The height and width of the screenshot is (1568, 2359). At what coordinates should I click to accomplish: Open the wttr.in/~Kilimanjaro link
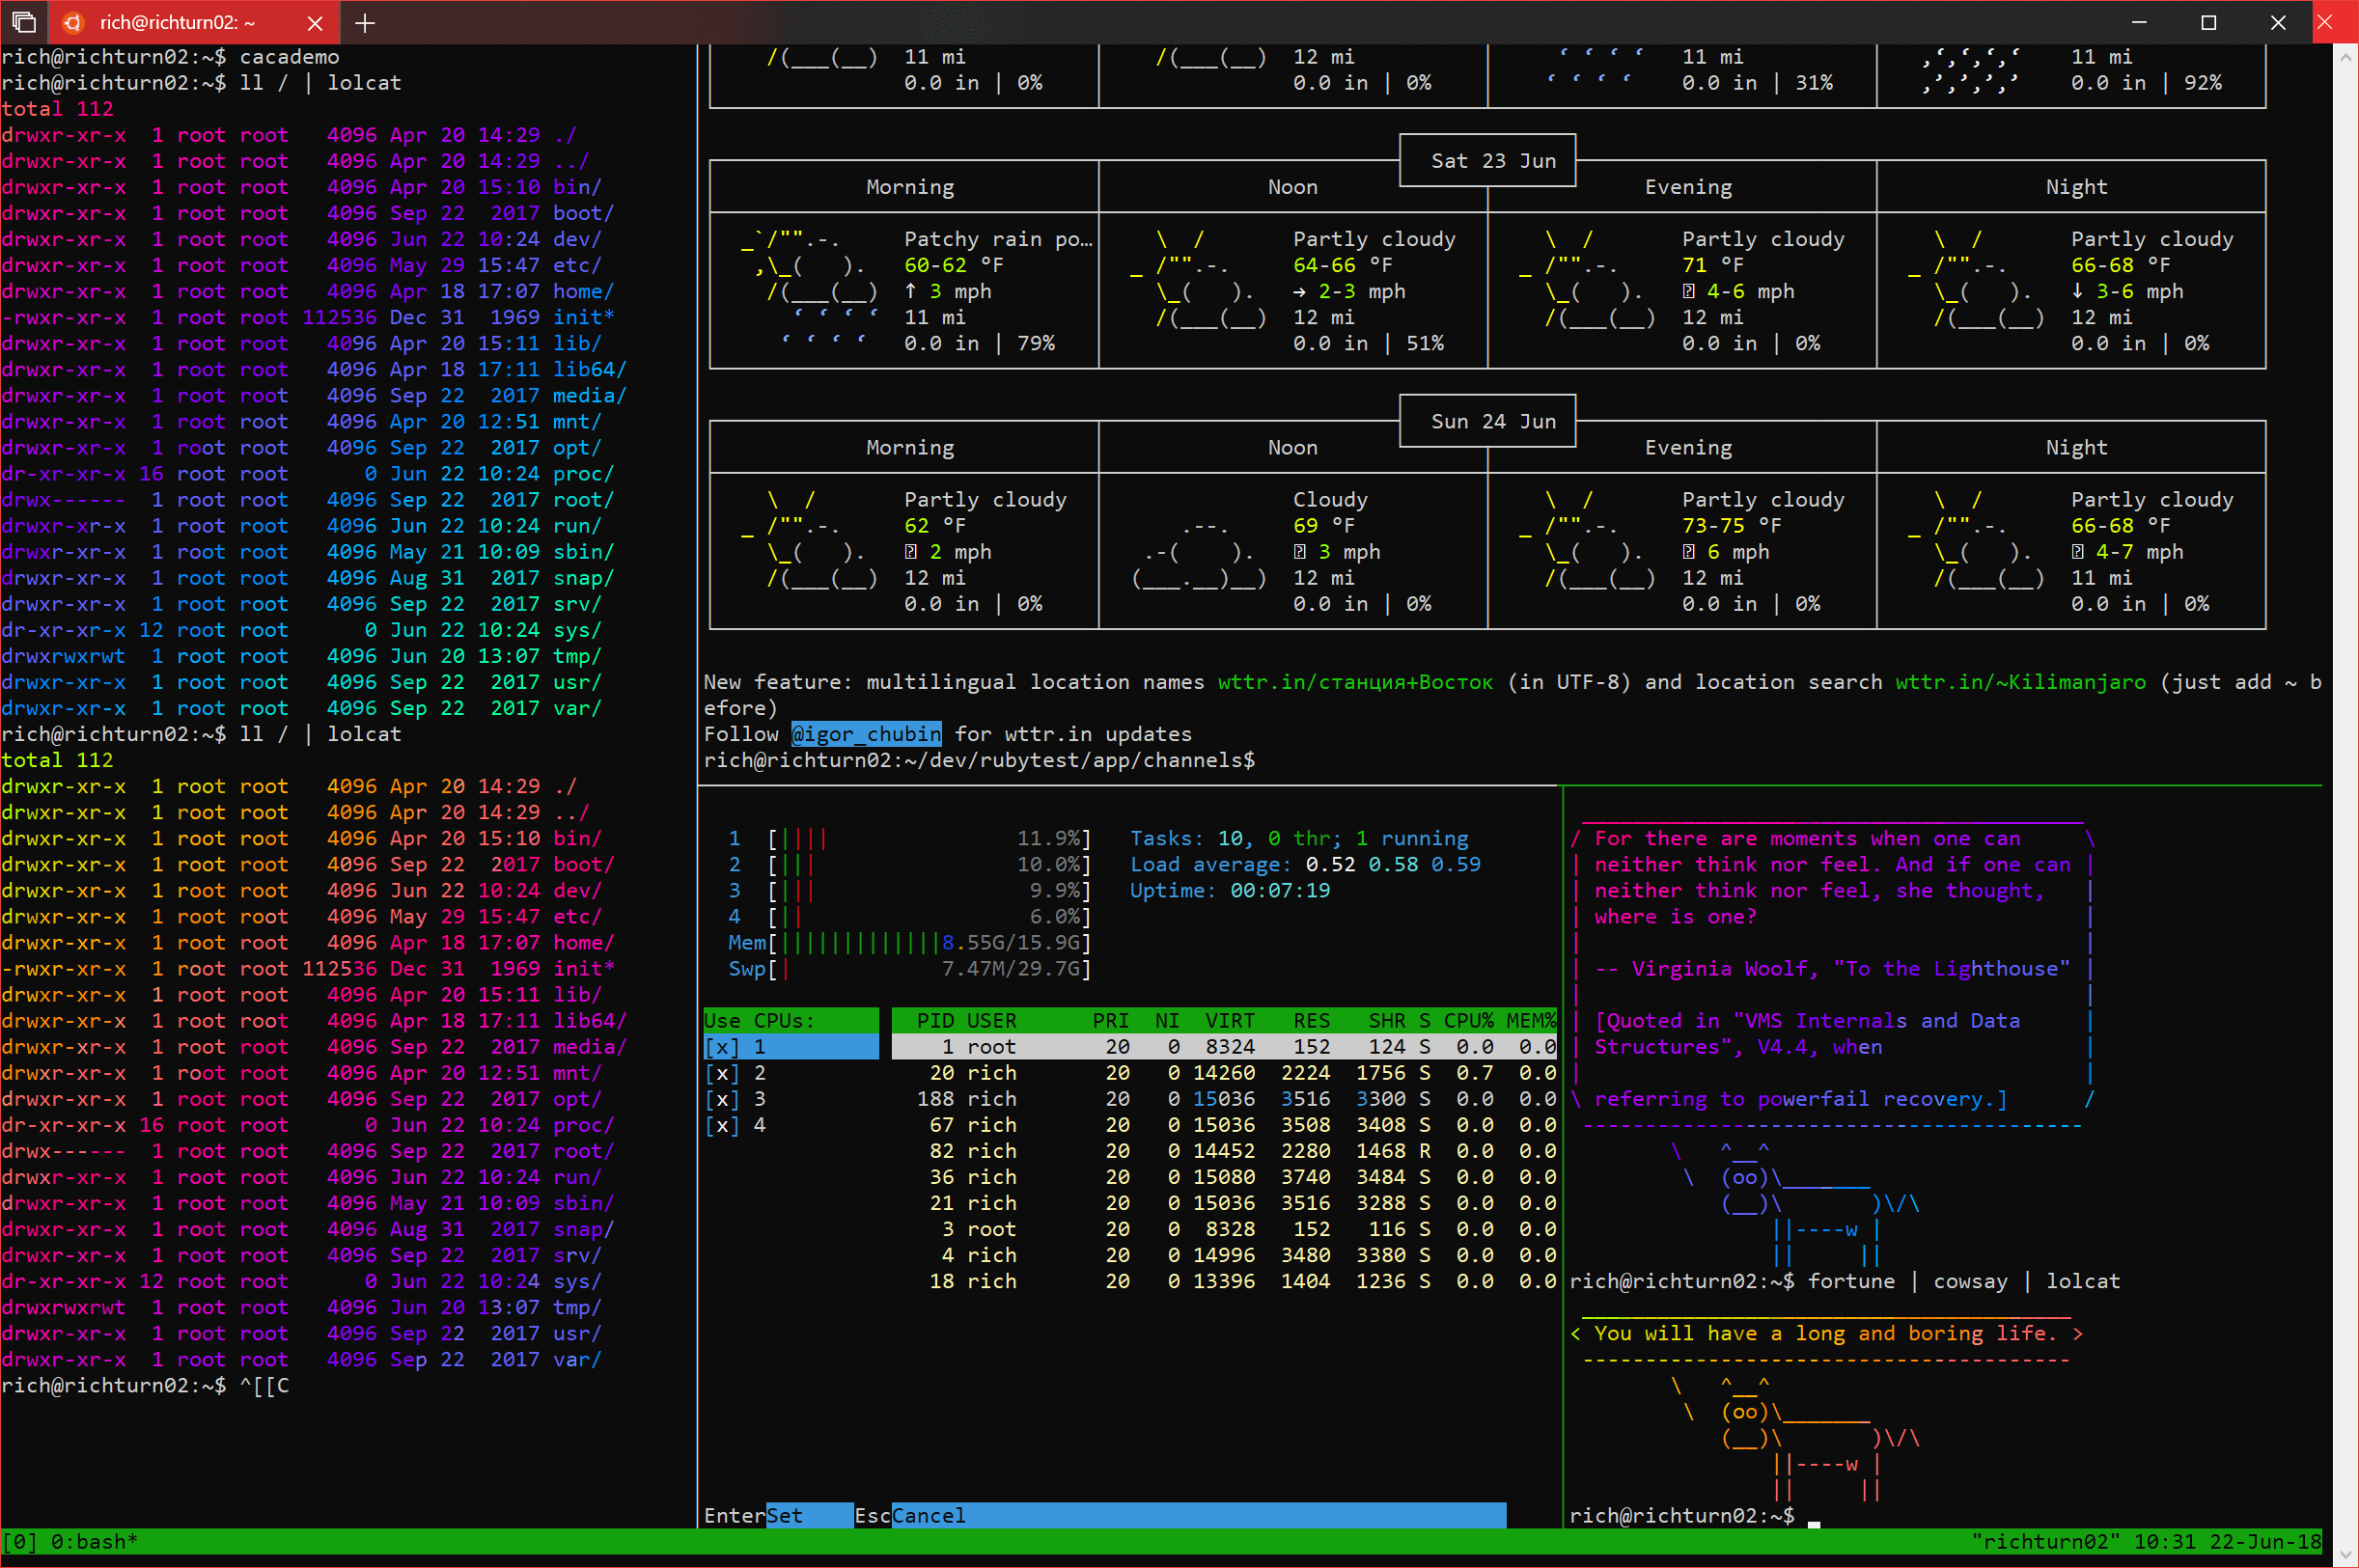click(x=2019, y=682)
